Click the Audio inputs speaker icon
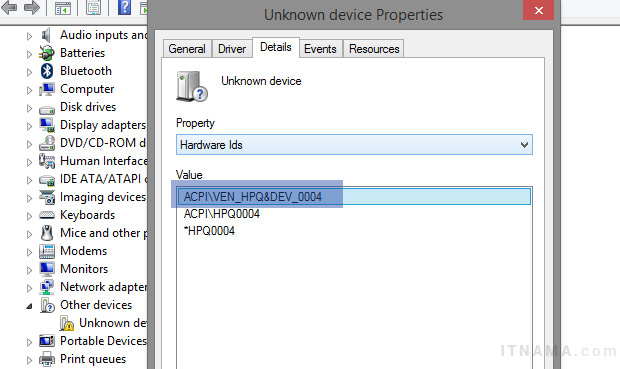 pyautogui.click(x=47, y=35)
